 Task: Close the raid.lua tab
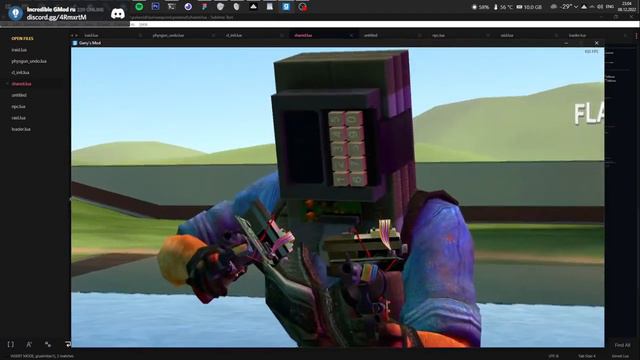[x=556, y=36]
